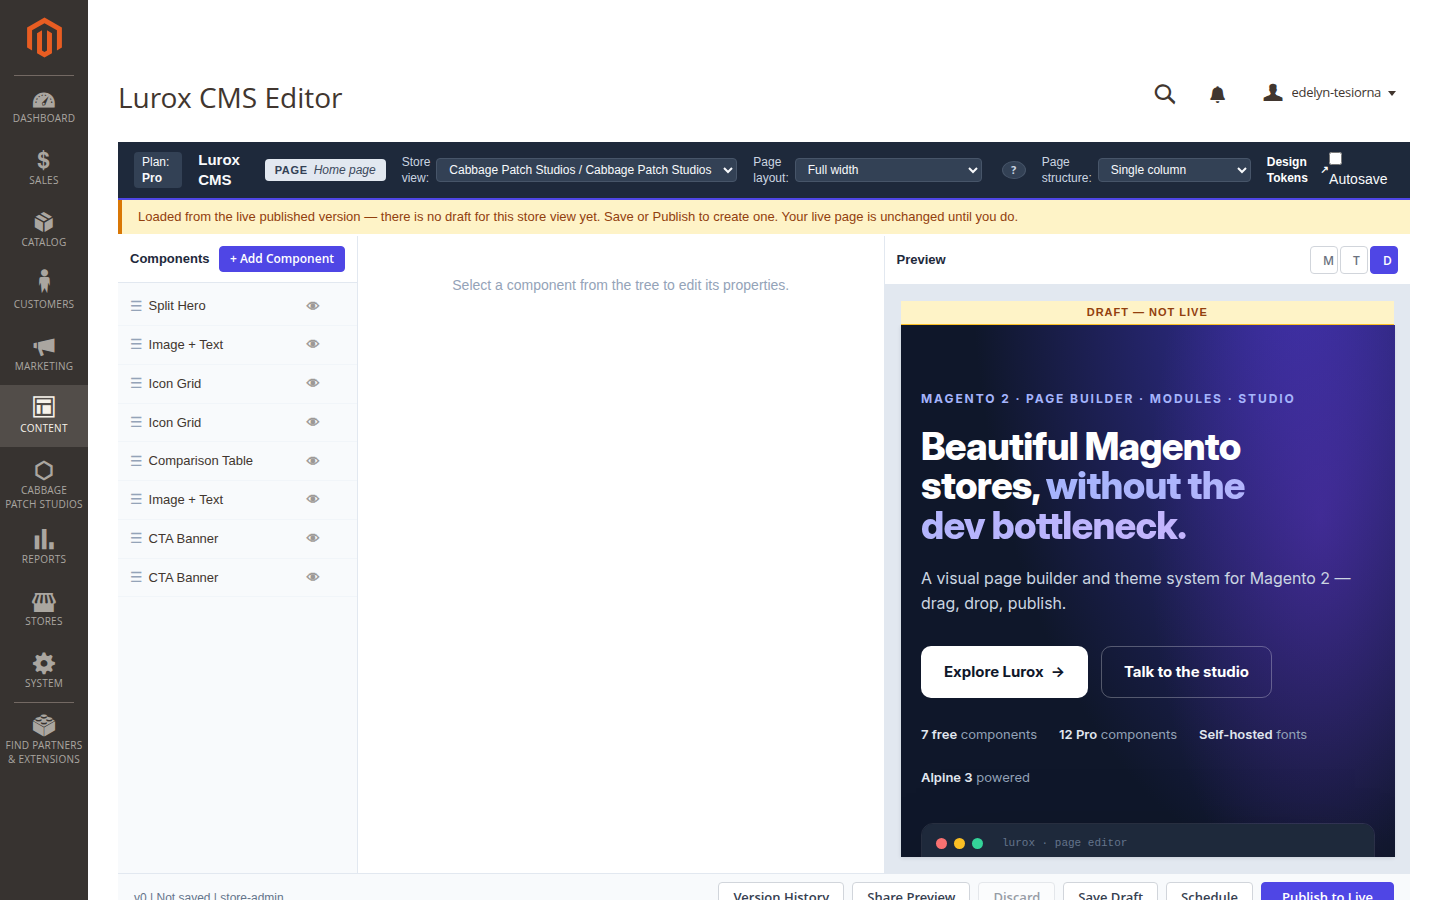Open the Page layout dropdown
Image resolution: width=1440 pixels, height=900 pixels.
click(x=888, y=170)
